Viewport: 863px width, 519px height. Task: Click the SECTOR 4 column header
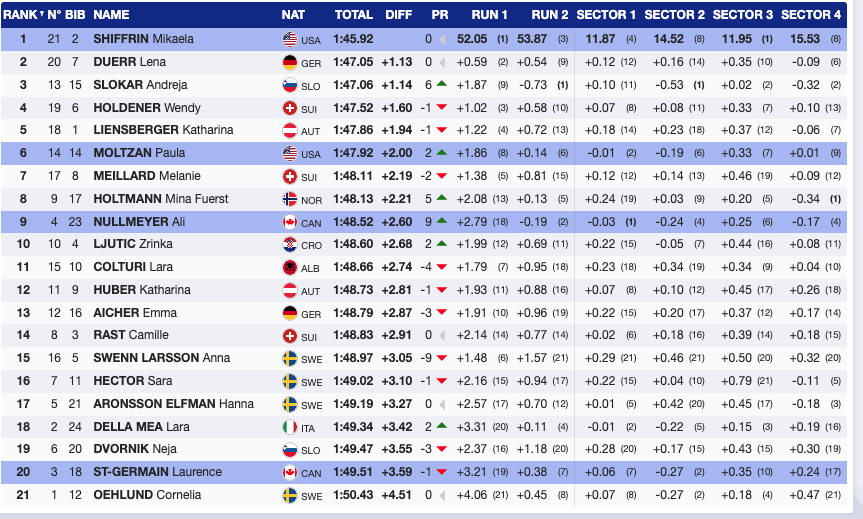[x=811, y=15]
